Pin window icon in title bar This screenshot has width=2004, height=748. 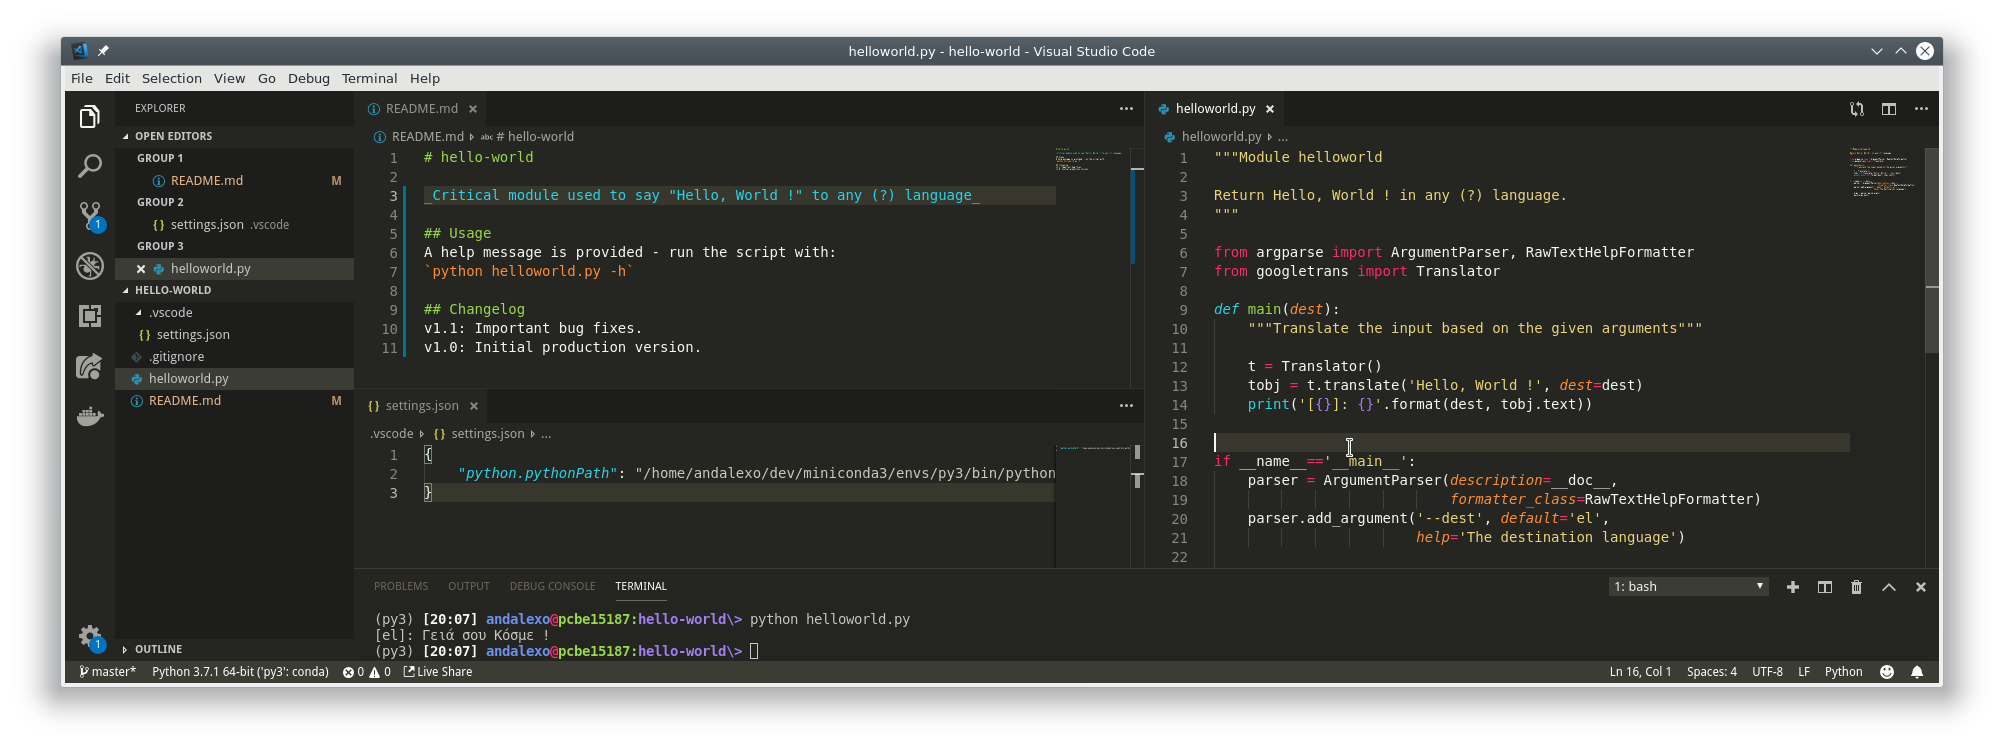pyautogui.click(x=103, y=51)
